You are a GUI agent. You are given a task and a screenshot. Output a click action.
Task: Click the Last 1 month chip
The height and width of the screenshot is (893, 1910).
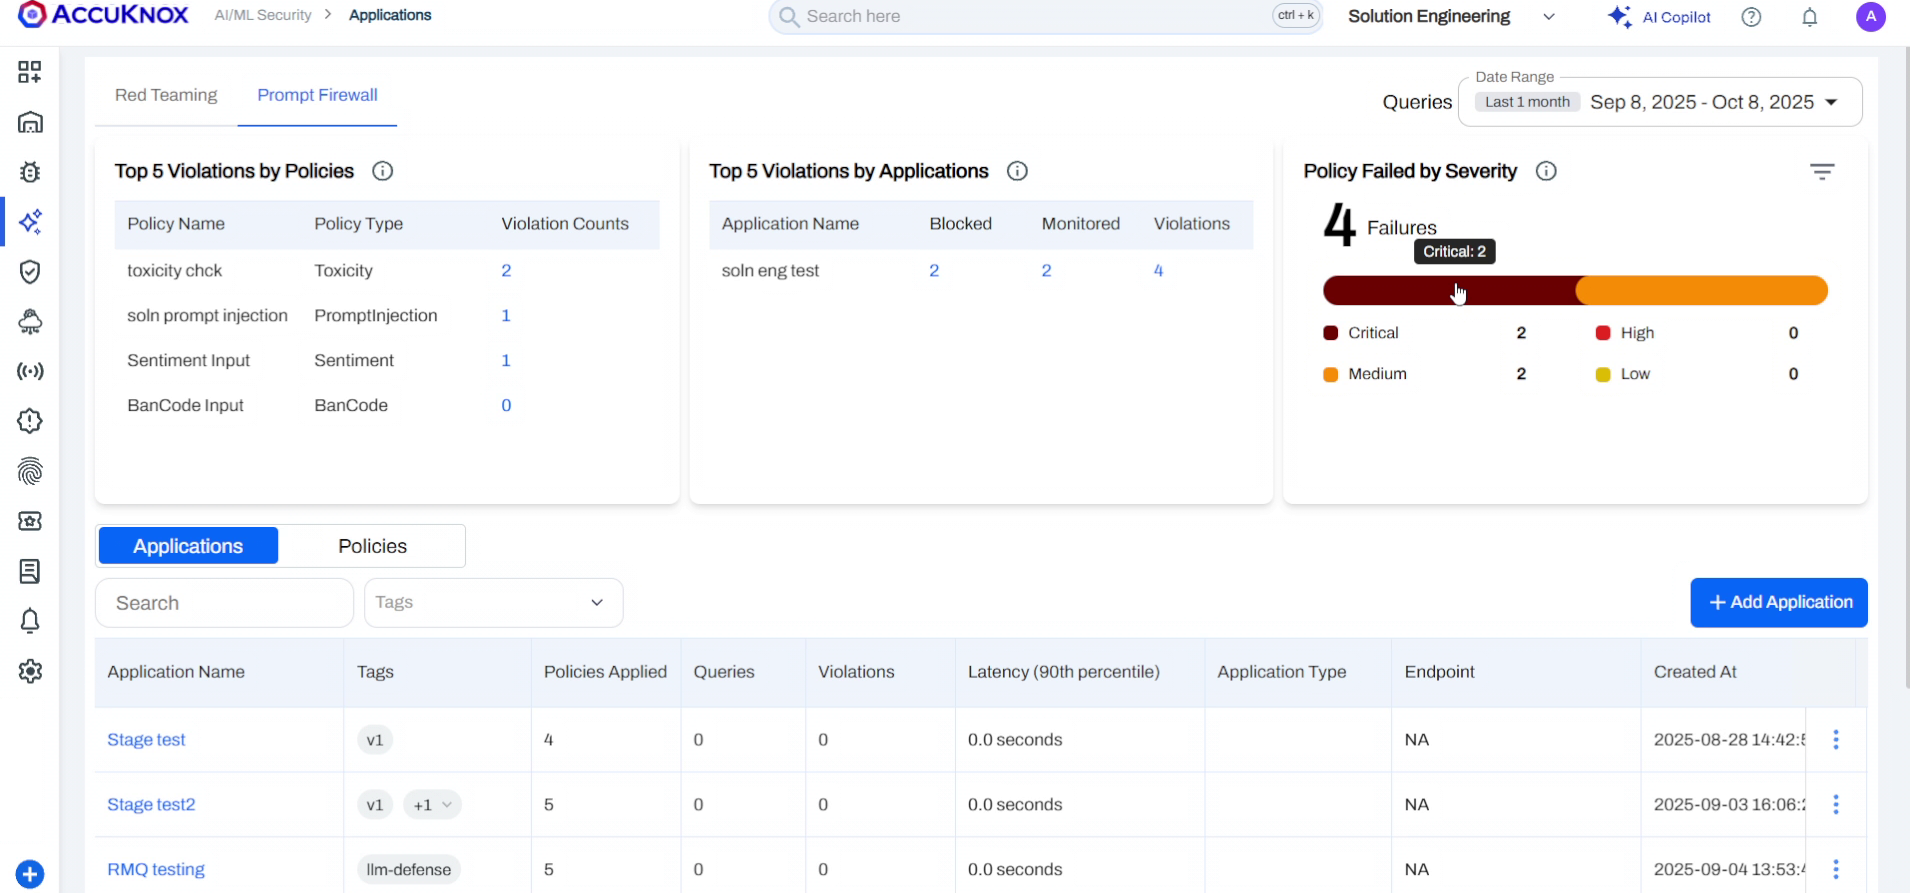1527,102
